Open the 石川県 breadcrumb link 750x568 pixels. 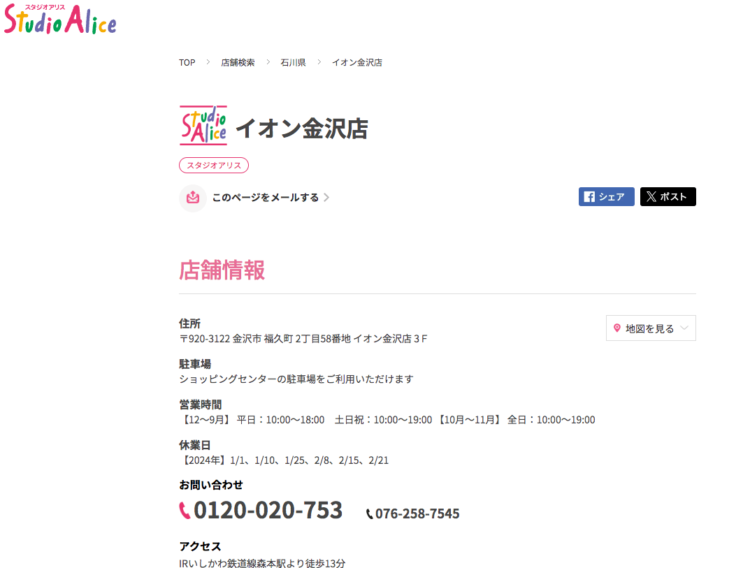click(293, 63)
